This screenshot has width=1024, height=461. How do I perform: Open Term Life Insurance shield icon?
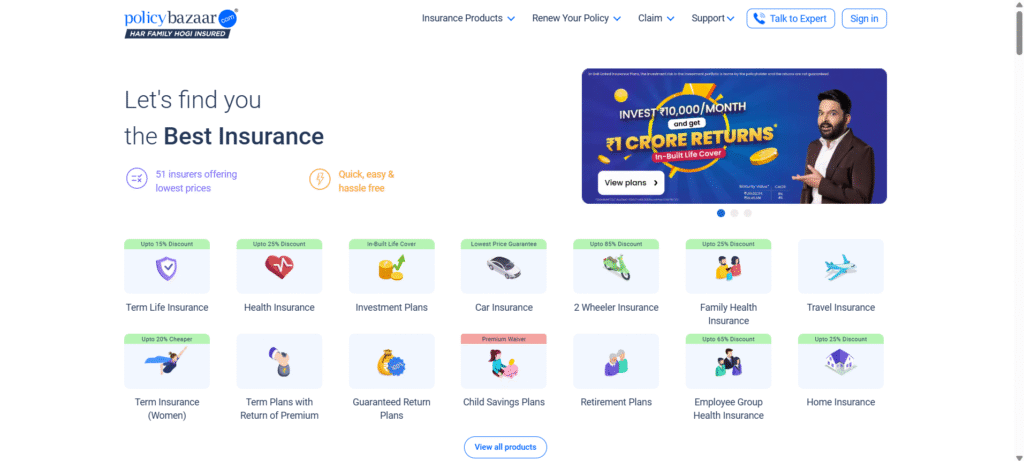tap(166, 268)
